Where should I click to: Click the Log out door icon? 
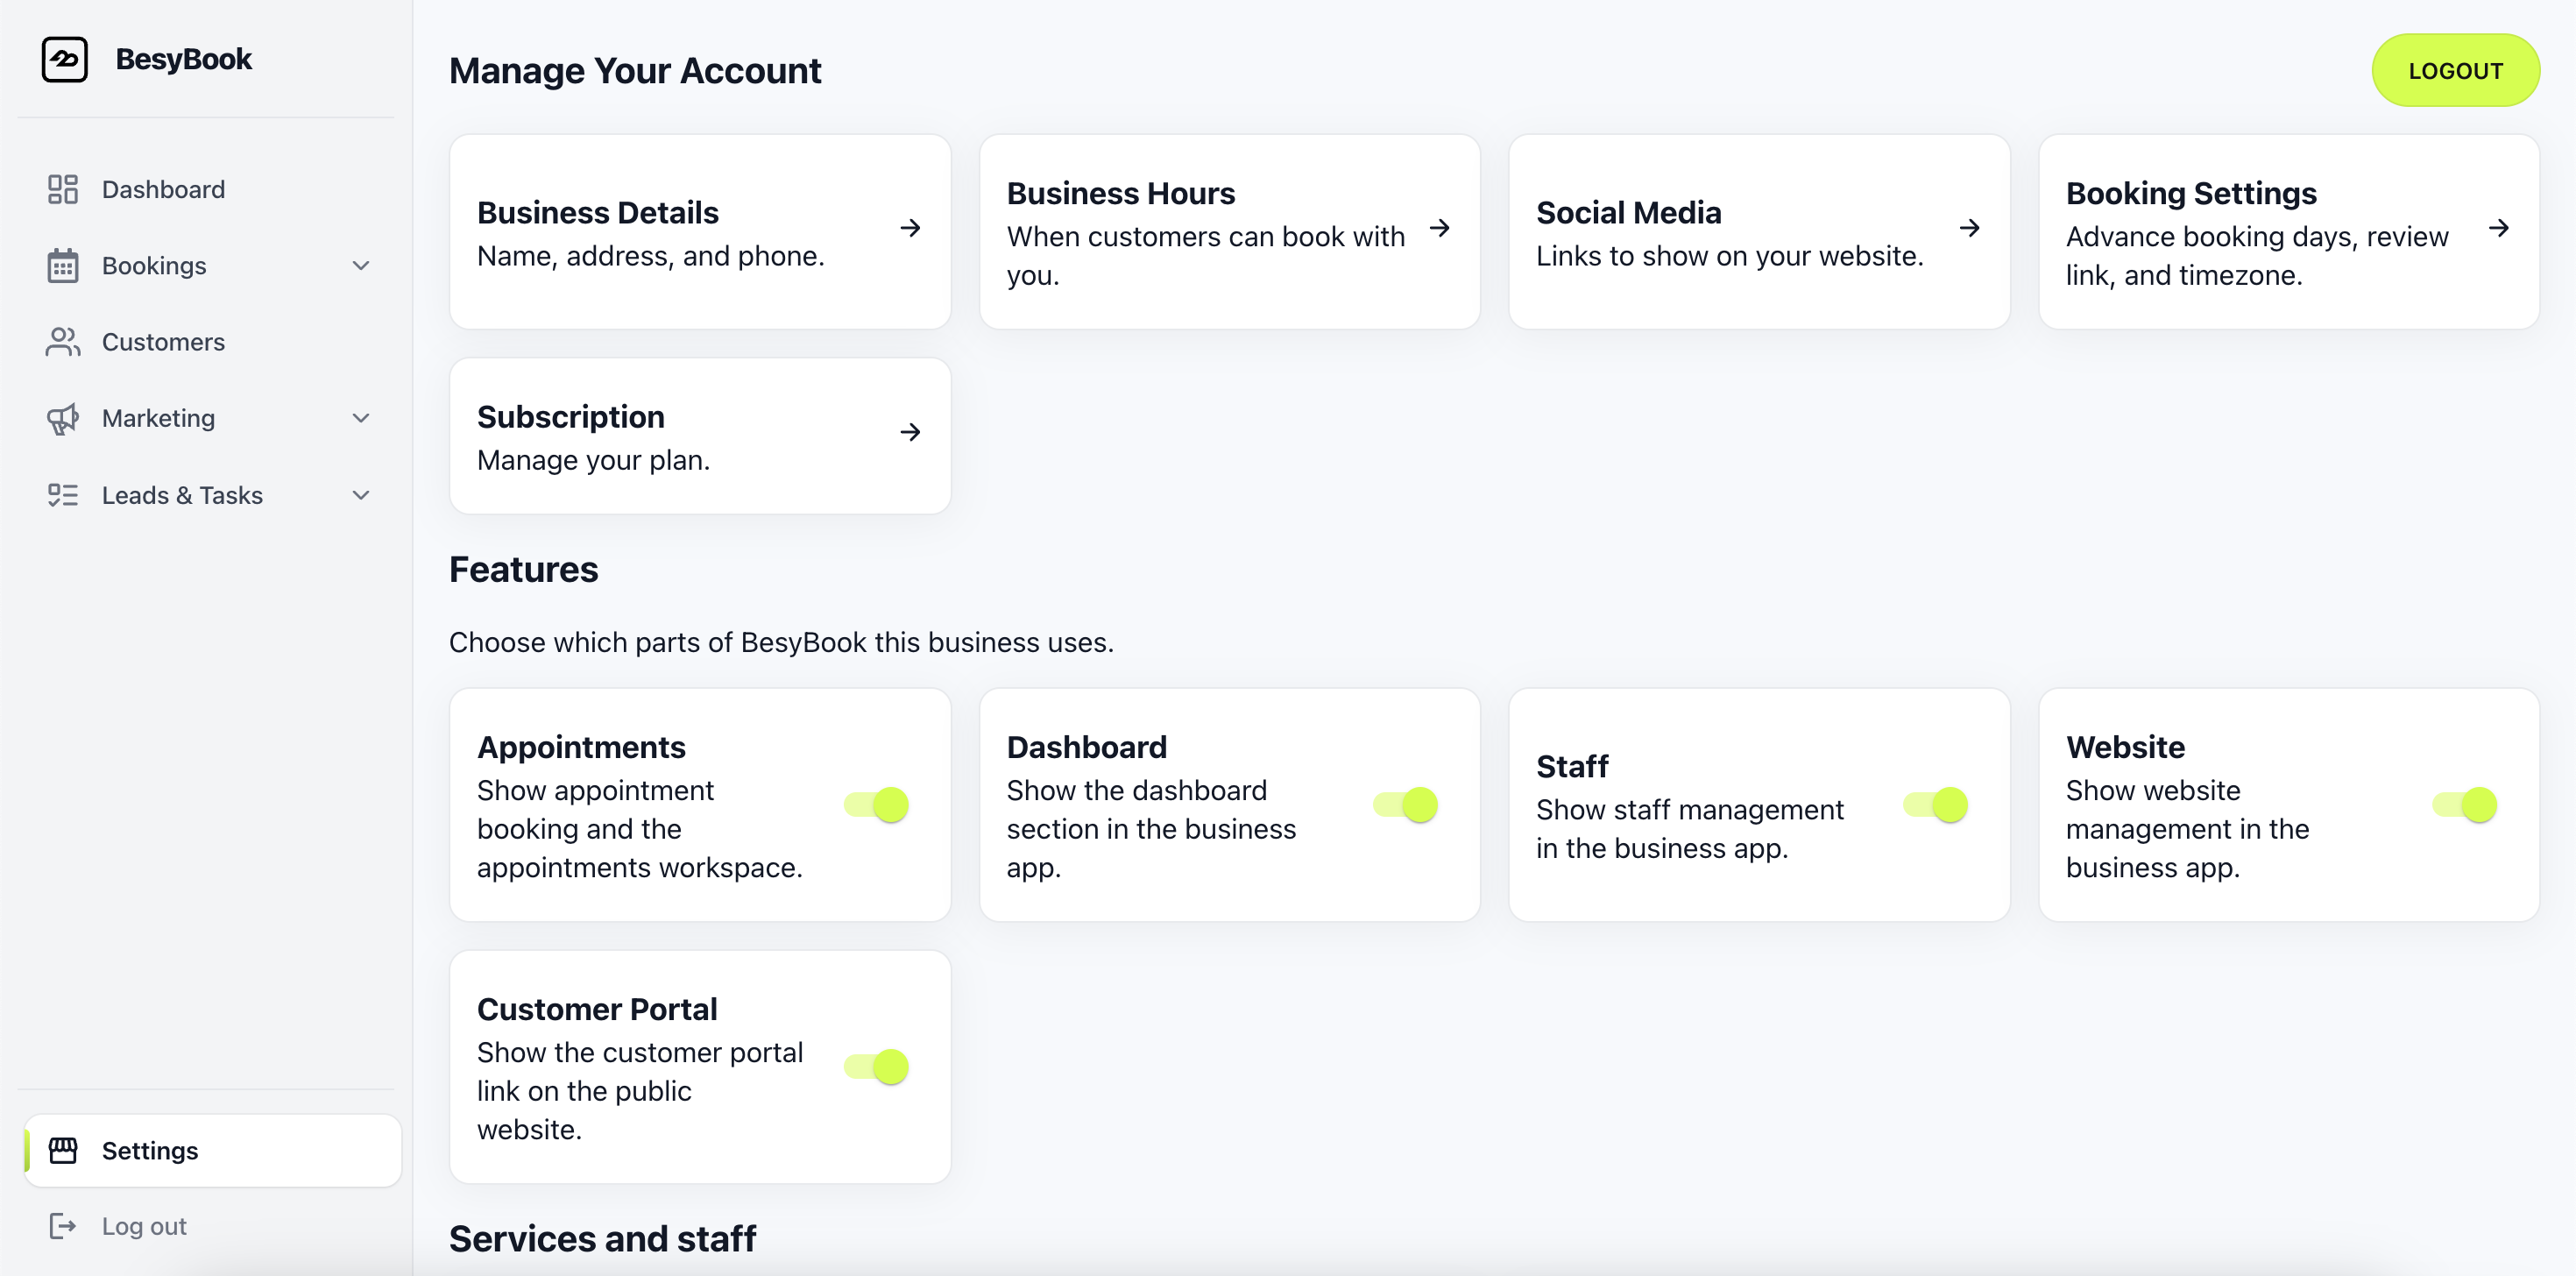coord(63,1226)
